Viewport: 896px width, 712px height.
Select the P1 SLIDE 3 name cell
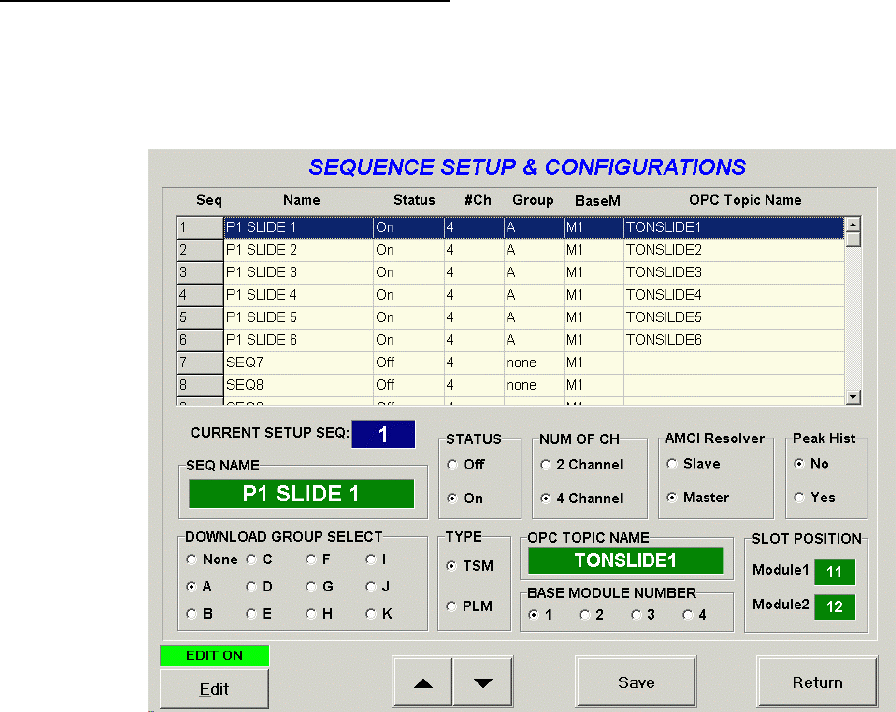pos(298,273)
